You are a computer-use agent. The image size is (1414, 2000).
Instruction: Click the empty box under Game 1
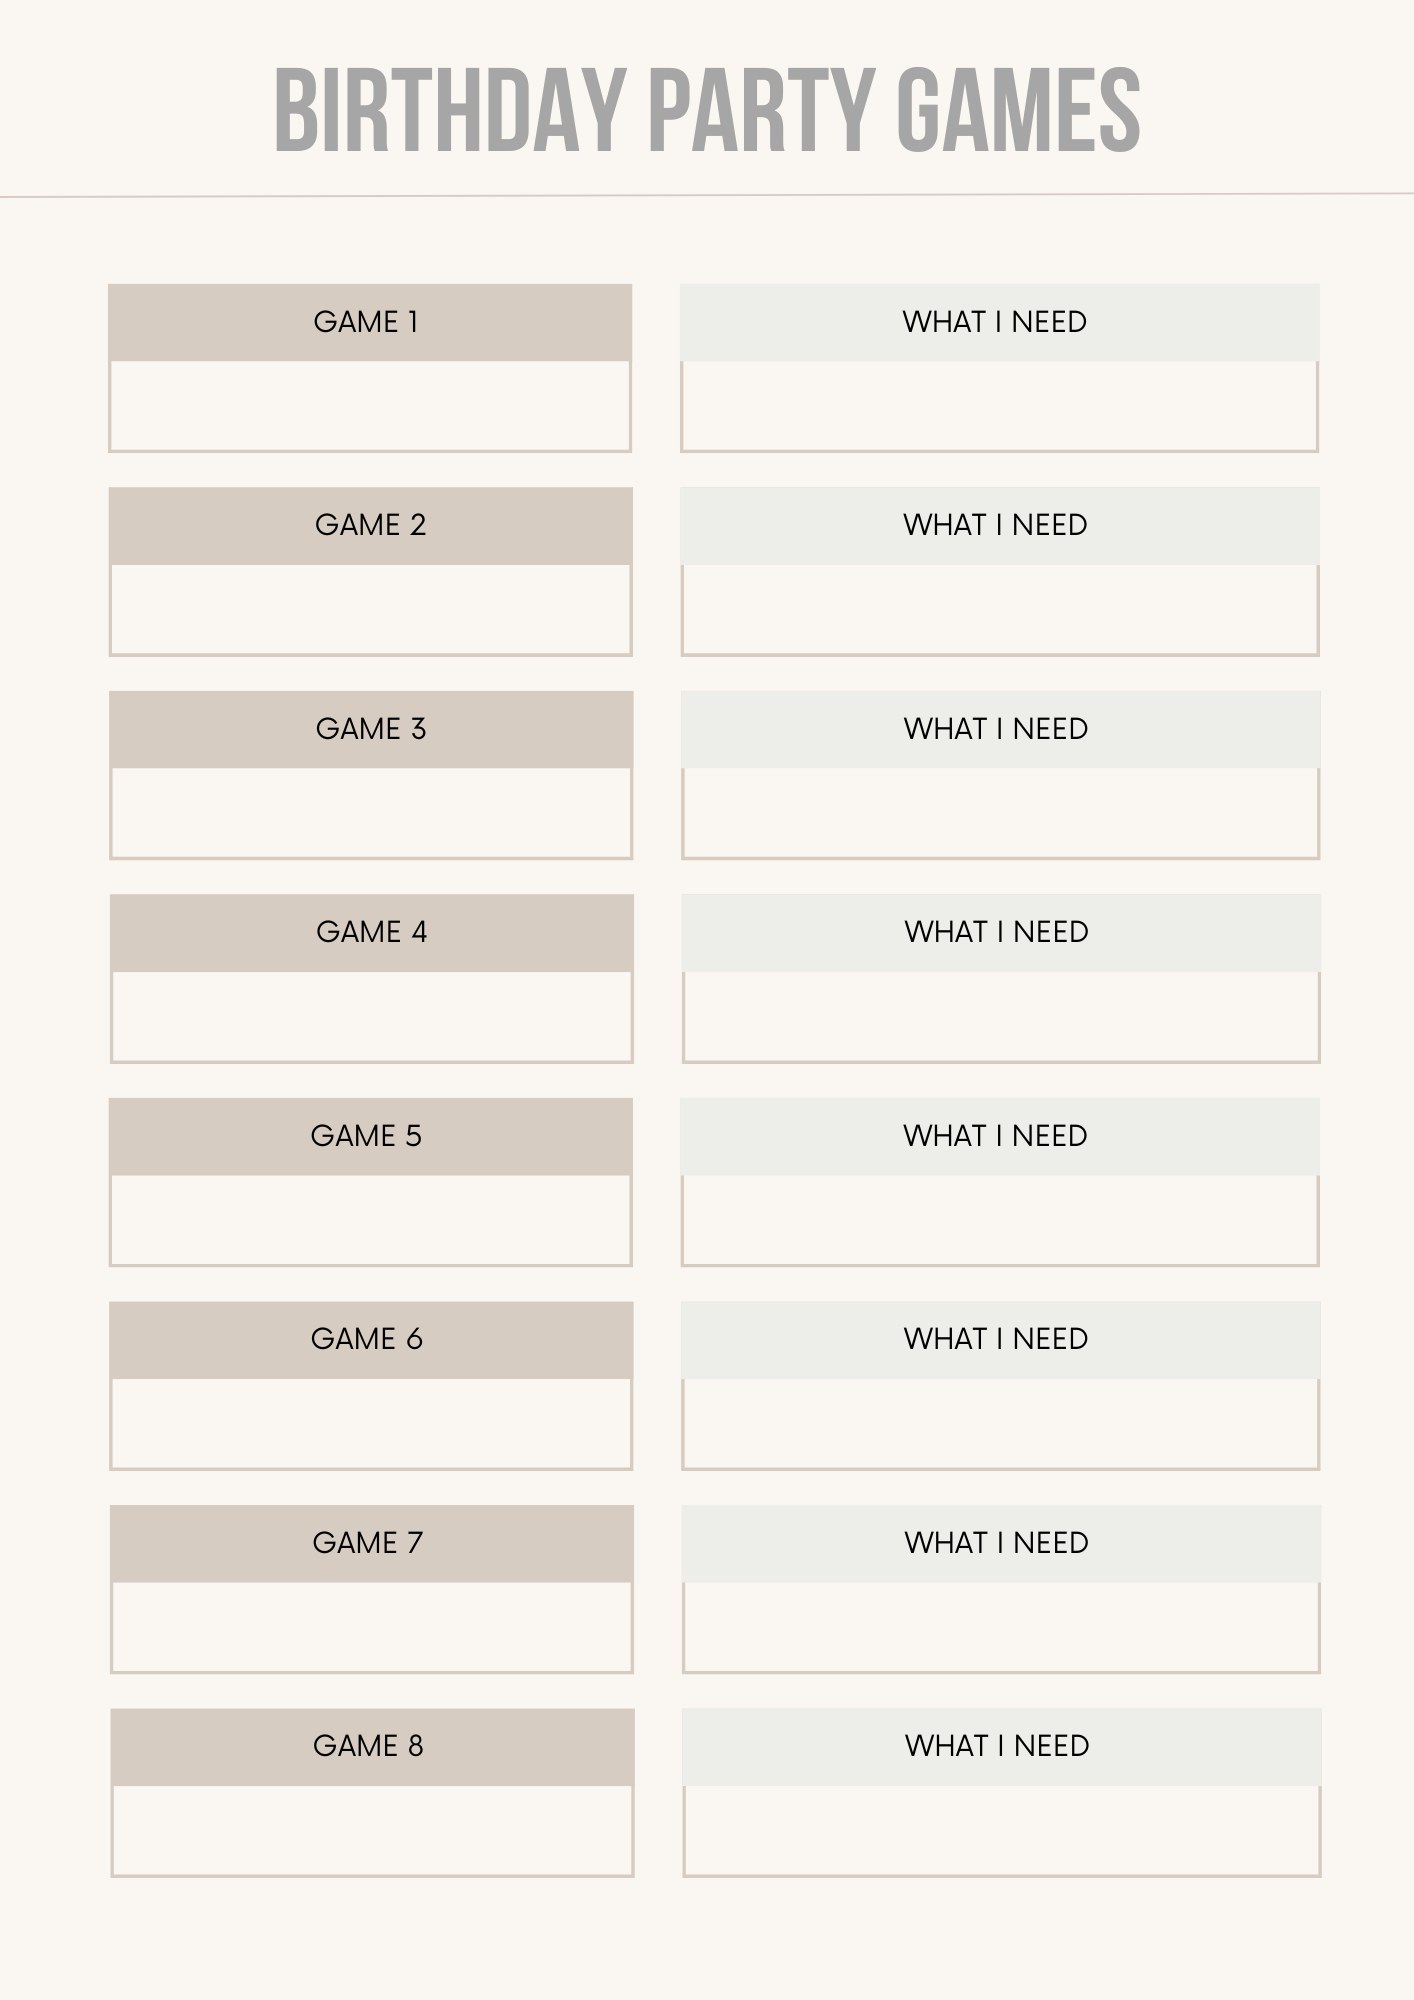[x=370, y=406]
